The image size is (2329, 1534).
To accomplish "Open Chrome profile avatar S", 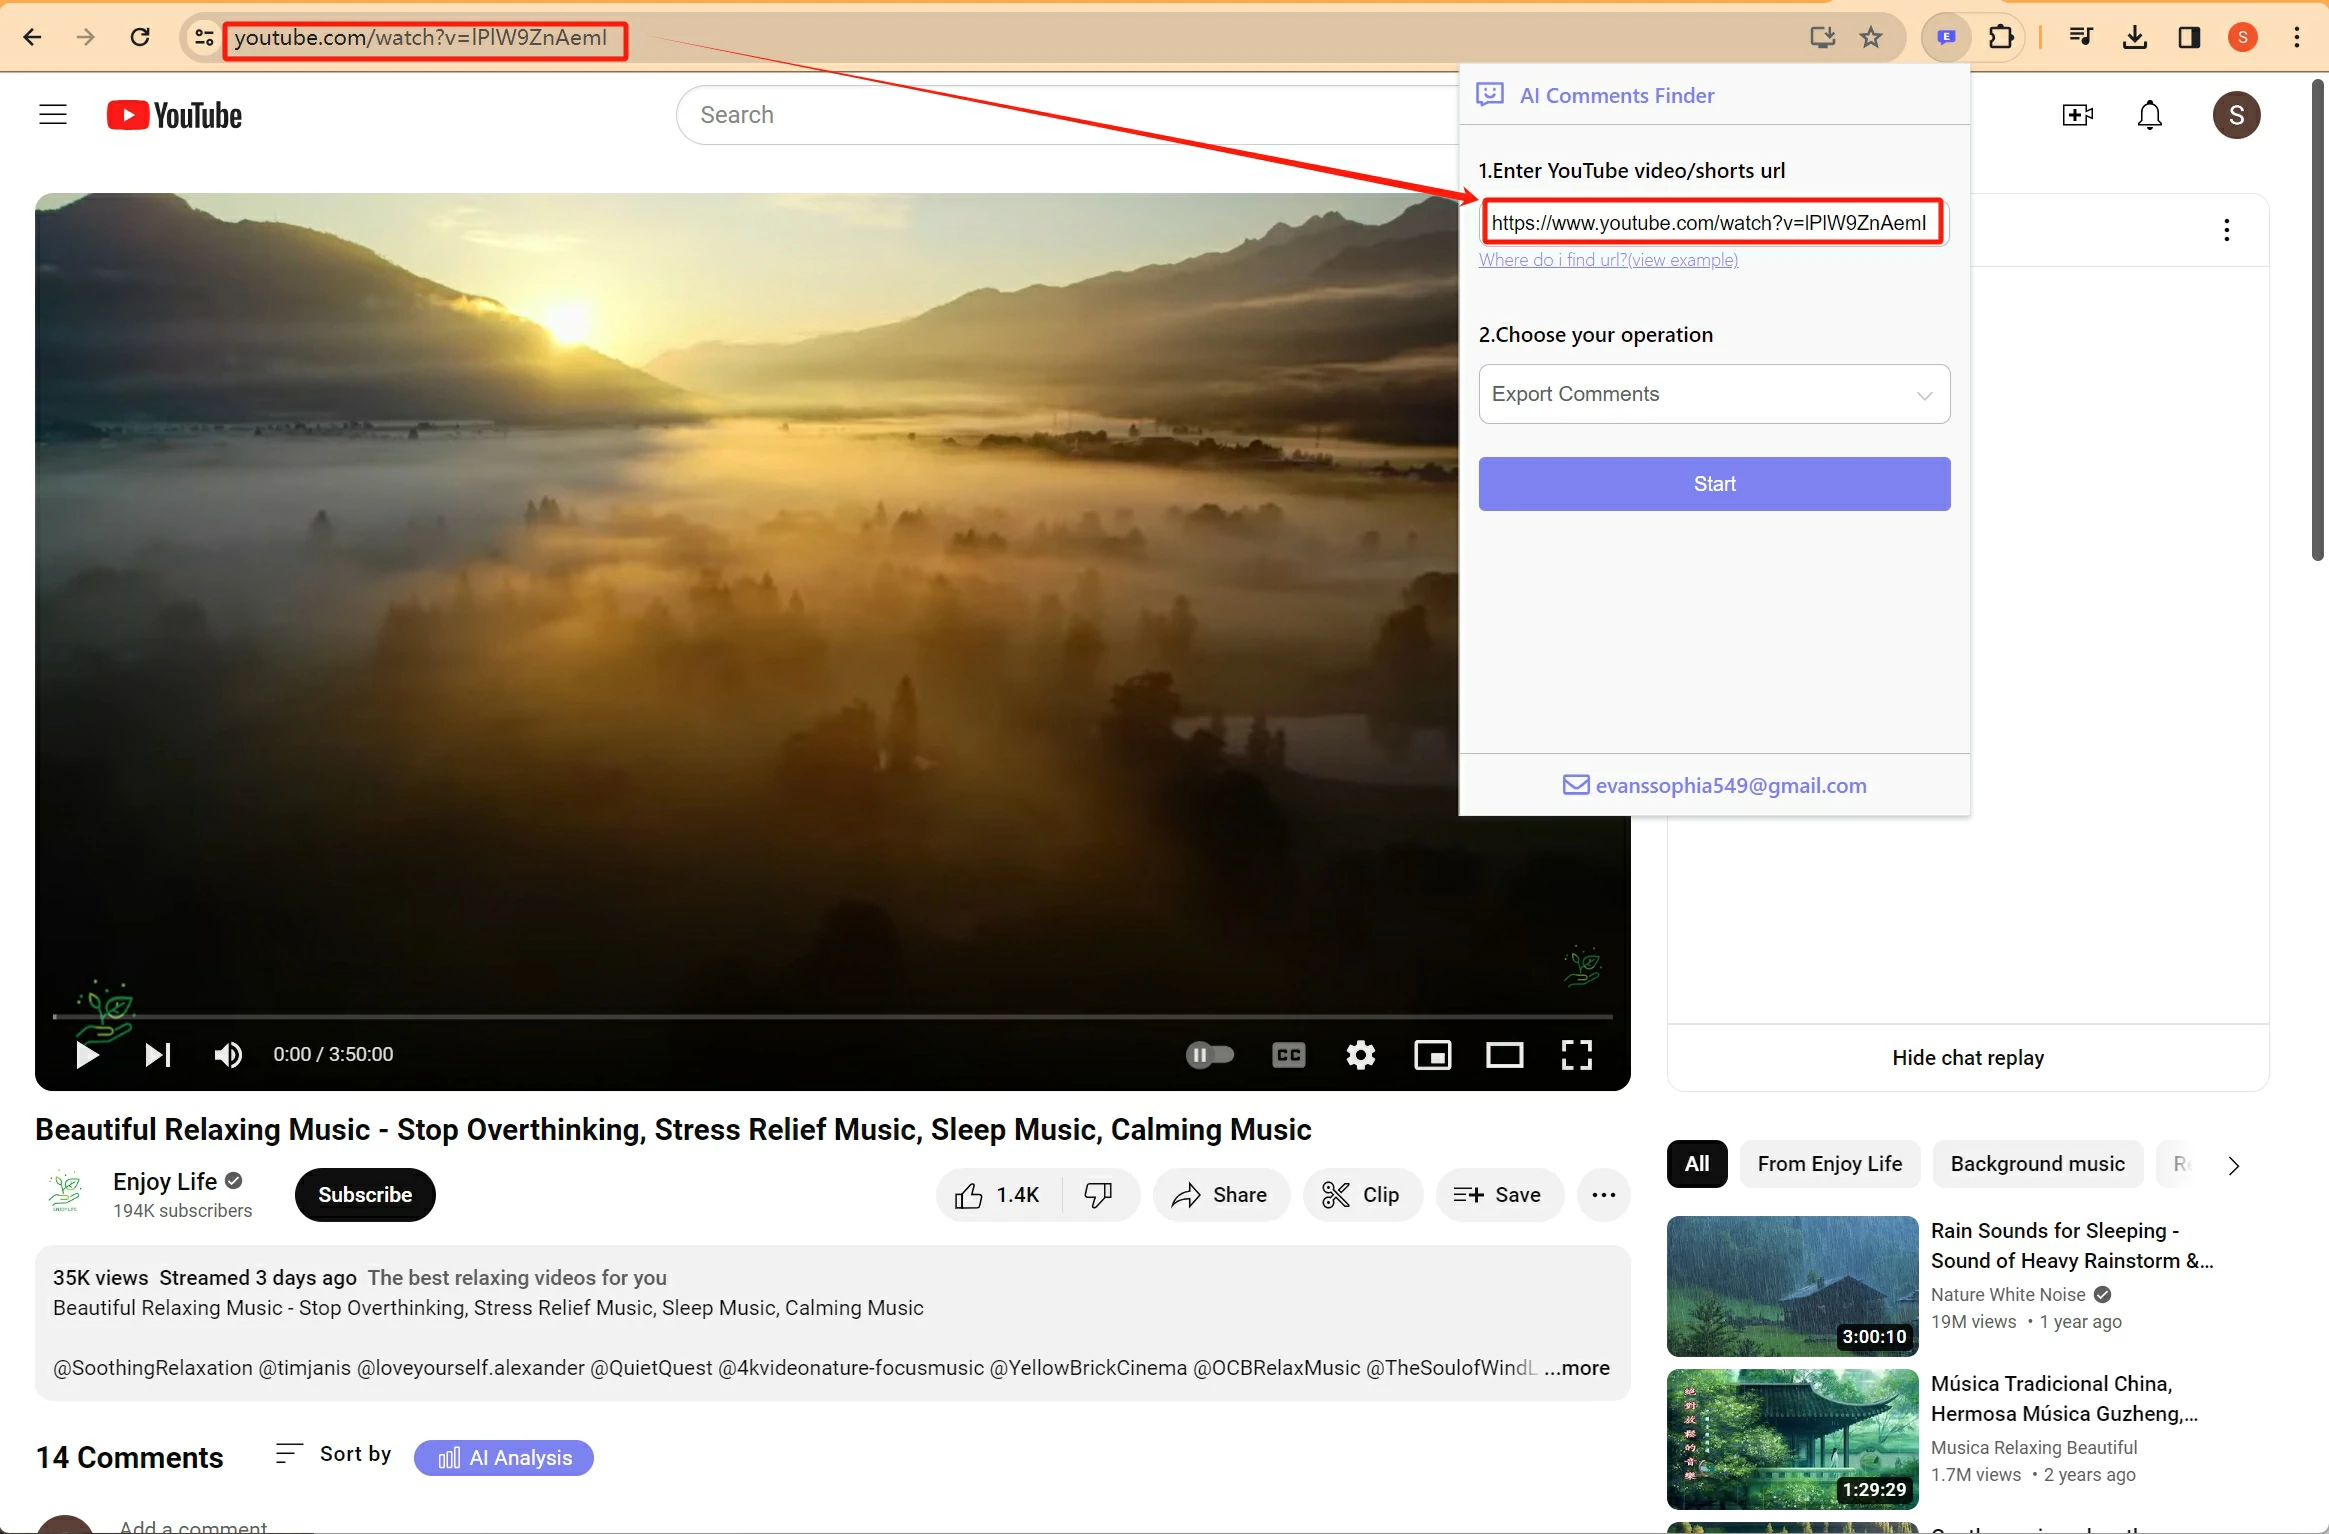I will [x=2243, y=38].
